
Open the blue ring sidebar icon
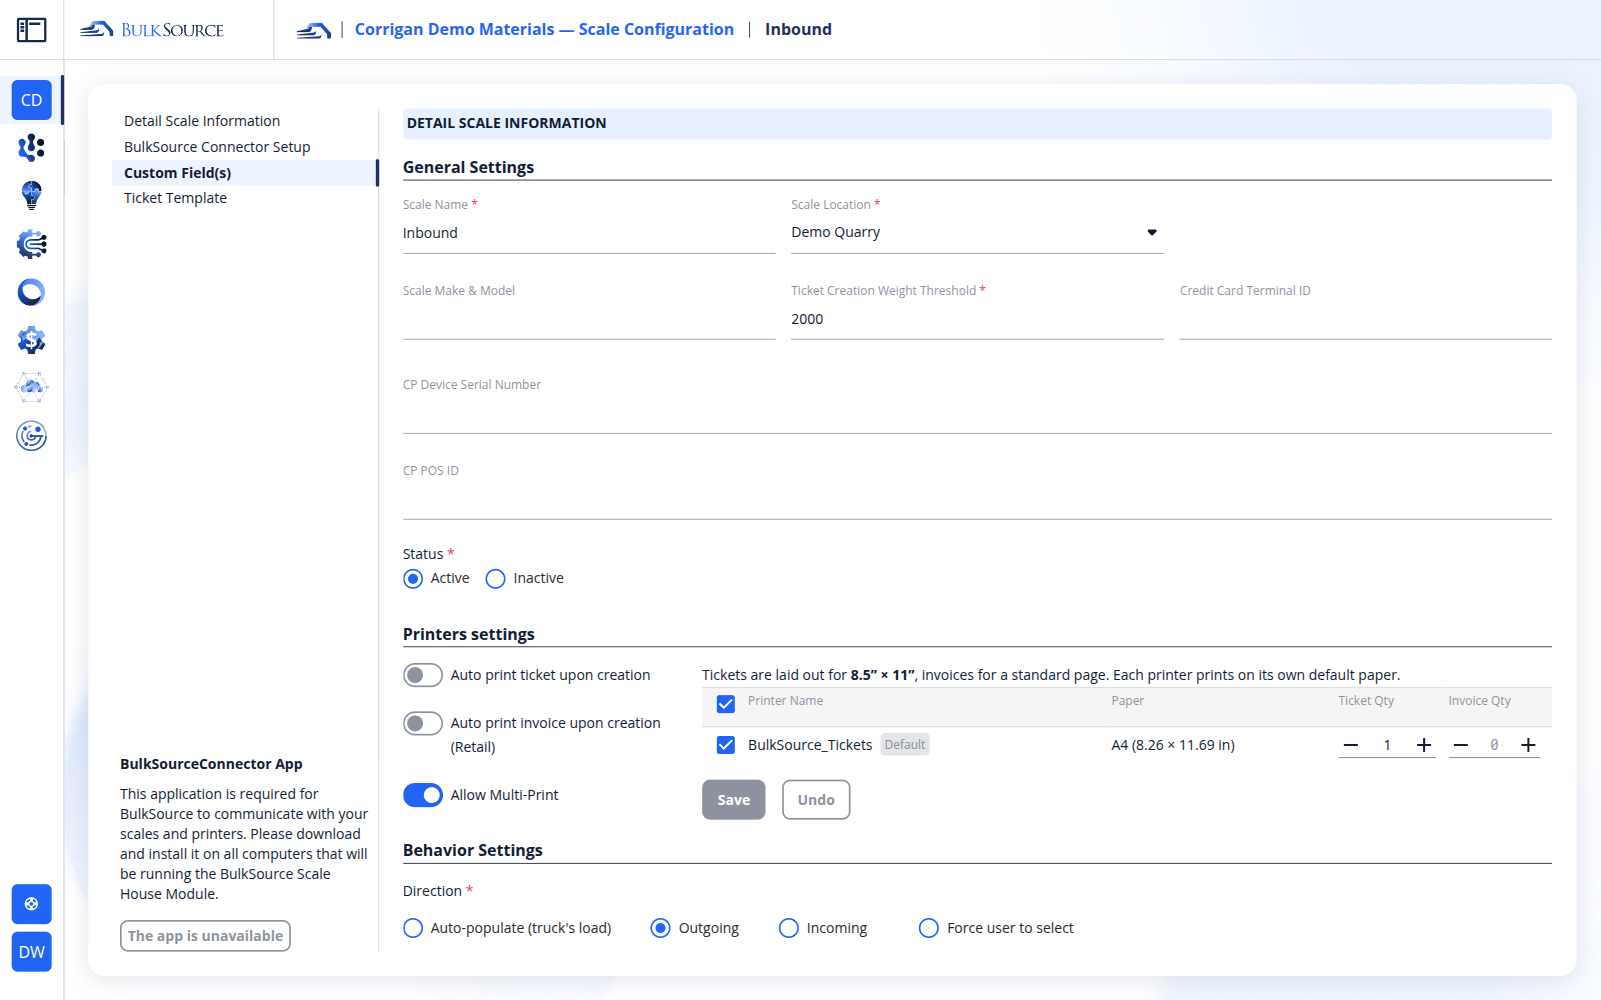coord(32,292)
